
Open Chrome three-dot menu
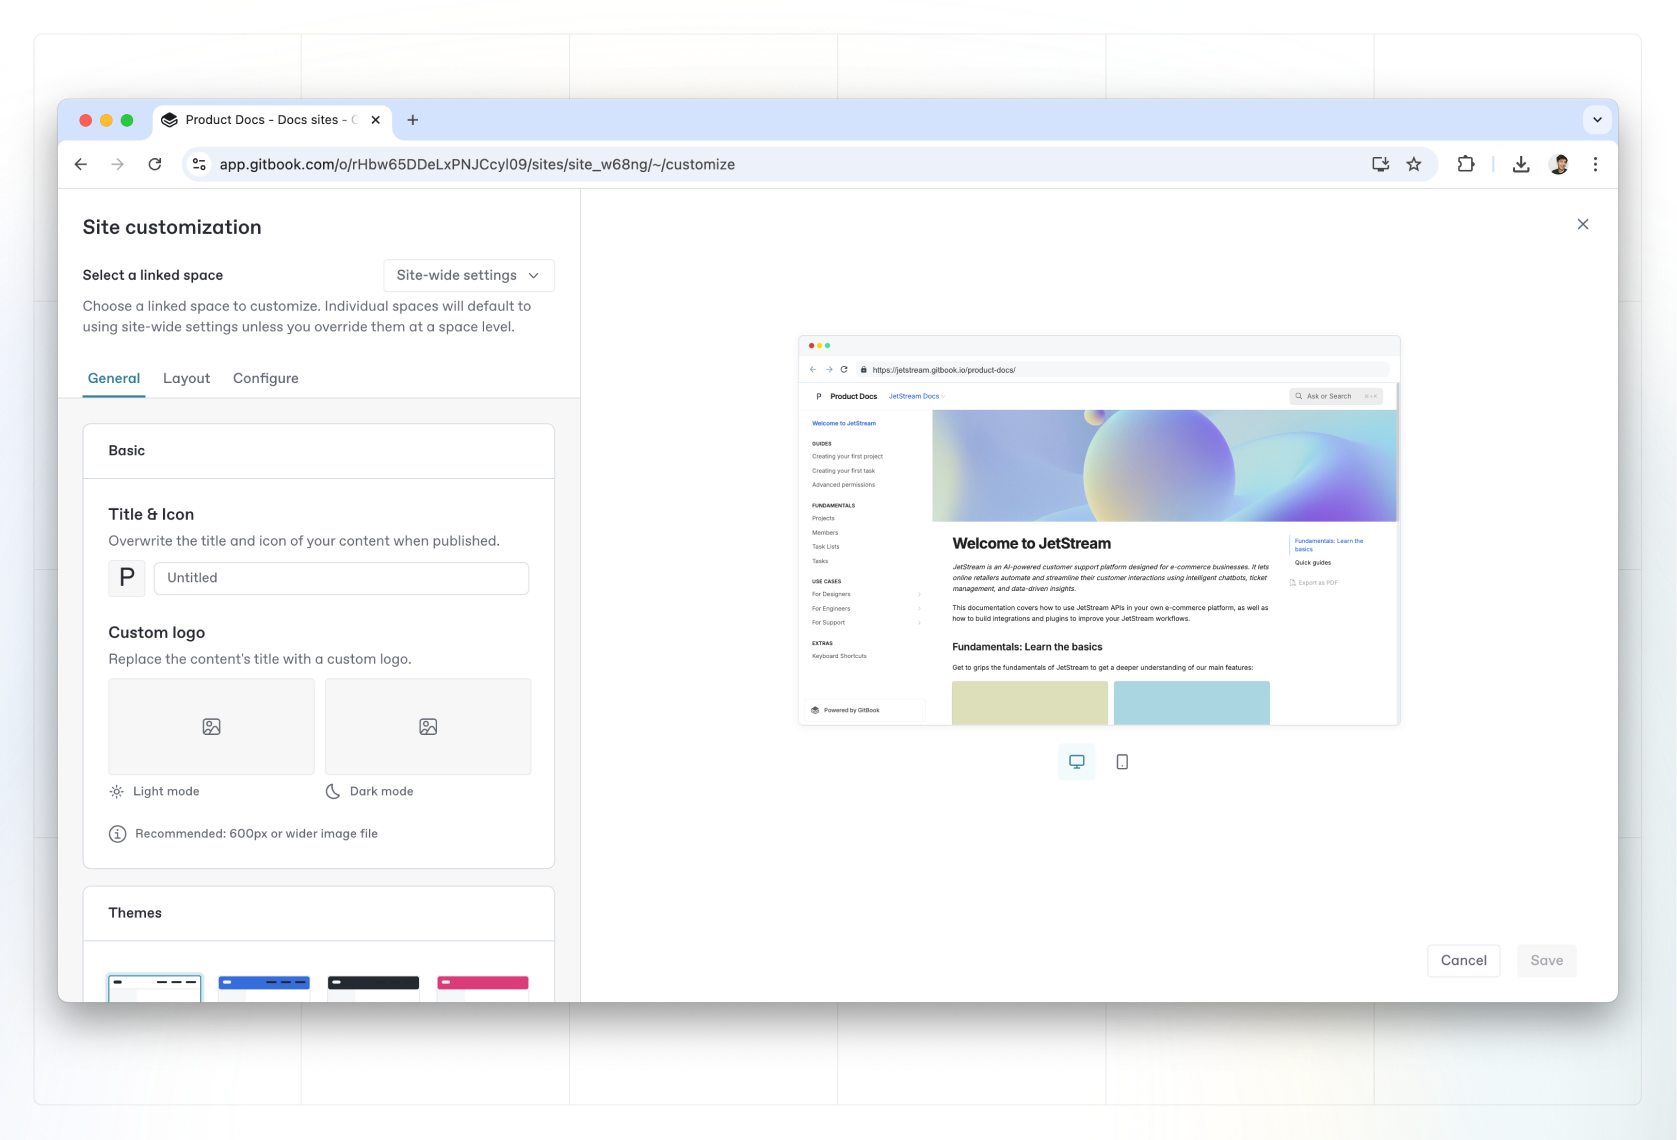tap(1595, 164)
